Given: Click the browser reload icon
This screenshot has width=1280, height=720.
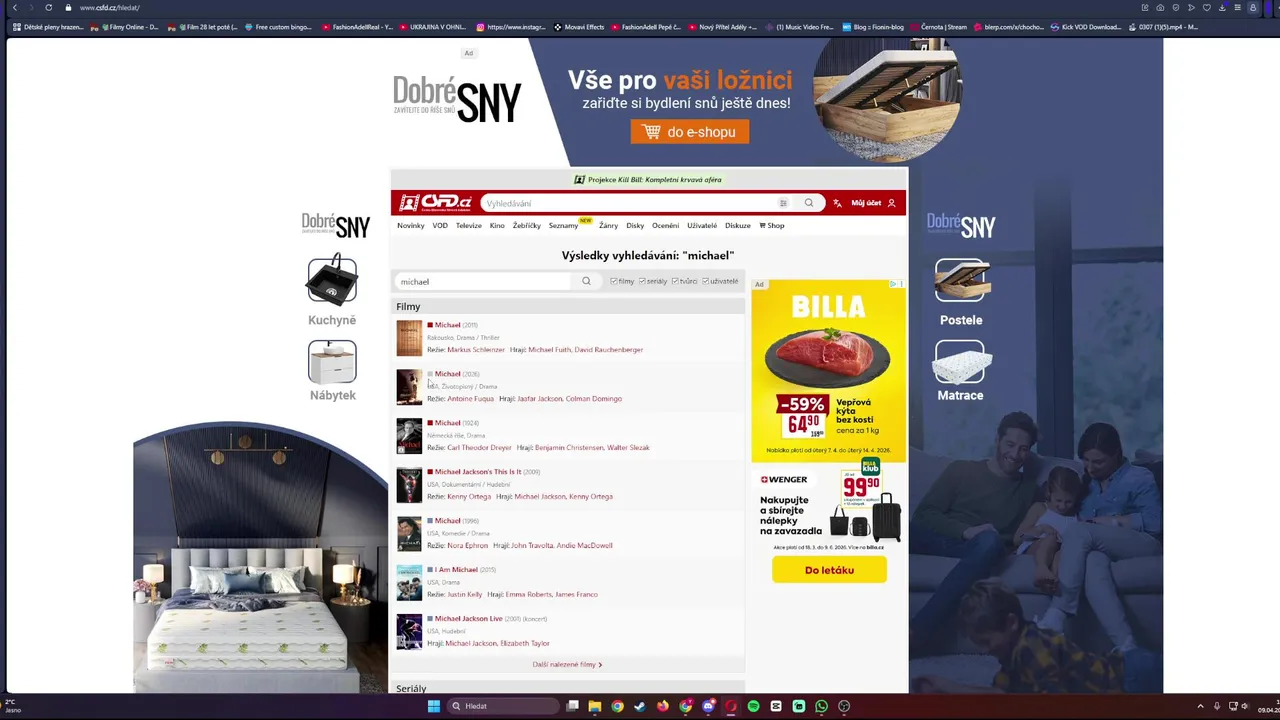Looking at the screenshot, I should point(48,7).
